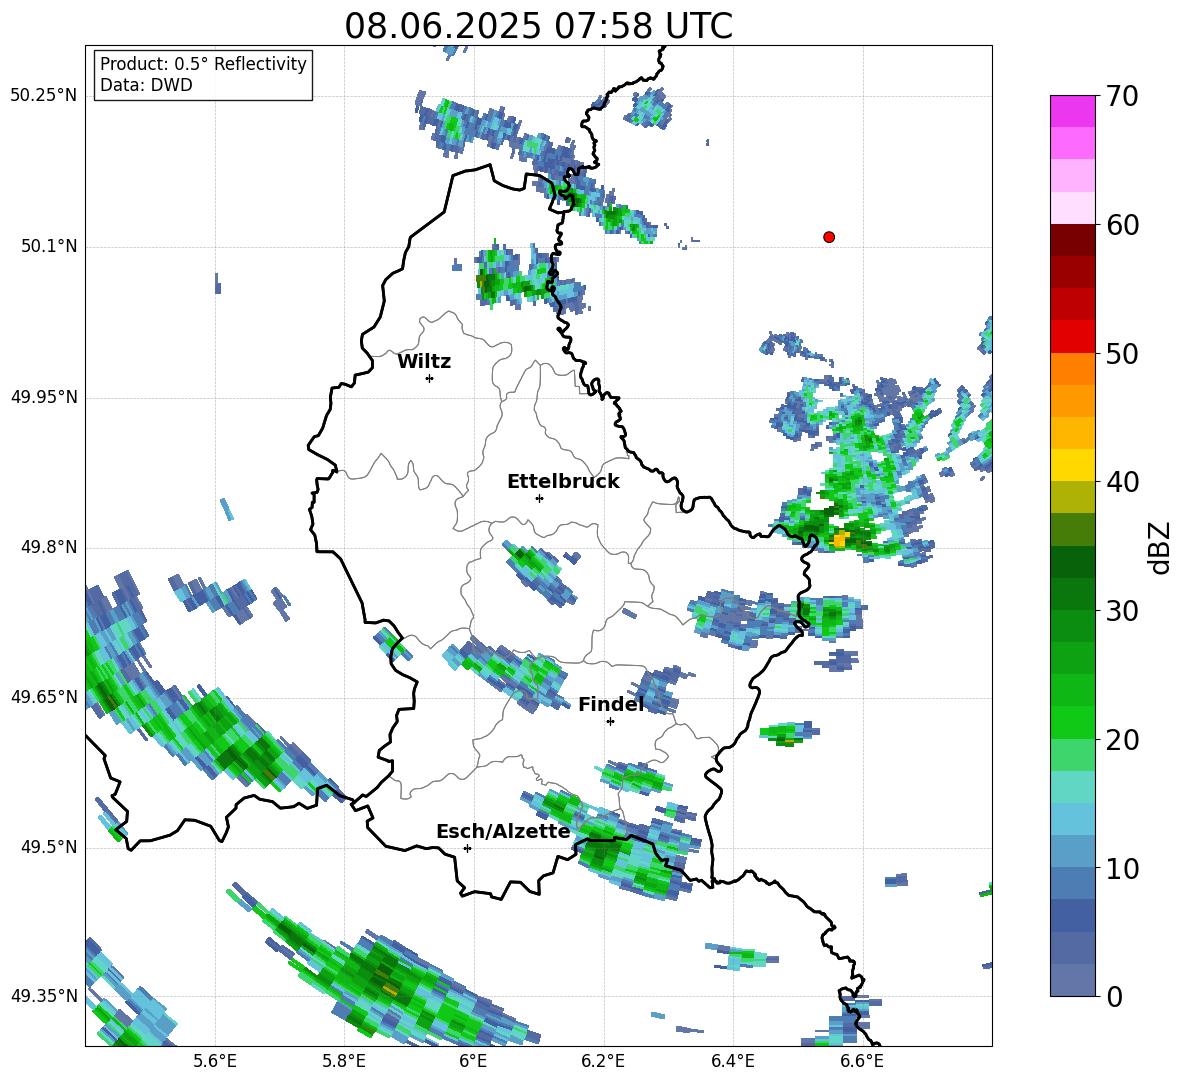Click the 6.2°E longitude label
The image size is (1184, 1081).
pyautogui.click(x=603, y=1061)
